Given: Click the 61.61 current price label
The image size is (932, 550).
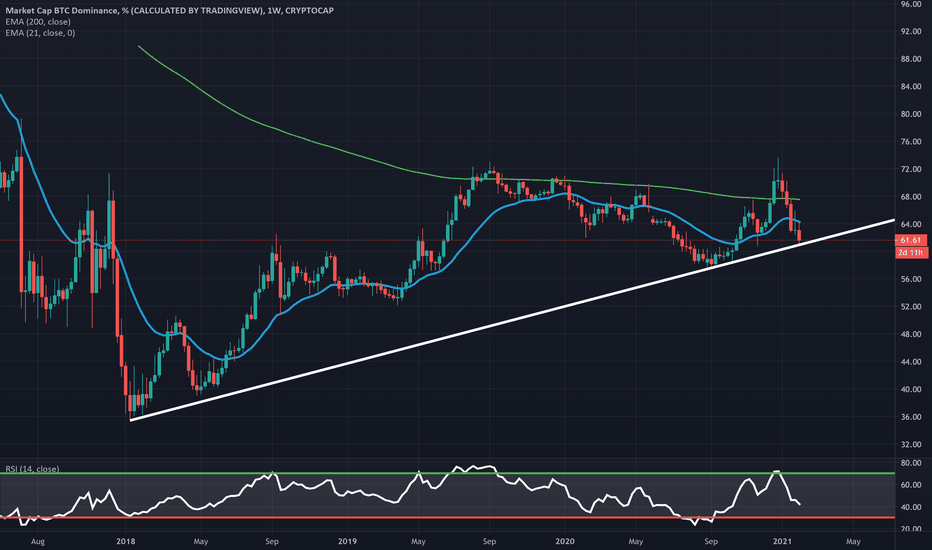Looking at the screenshot, I should pyautogui.click(x=911, y=240).
